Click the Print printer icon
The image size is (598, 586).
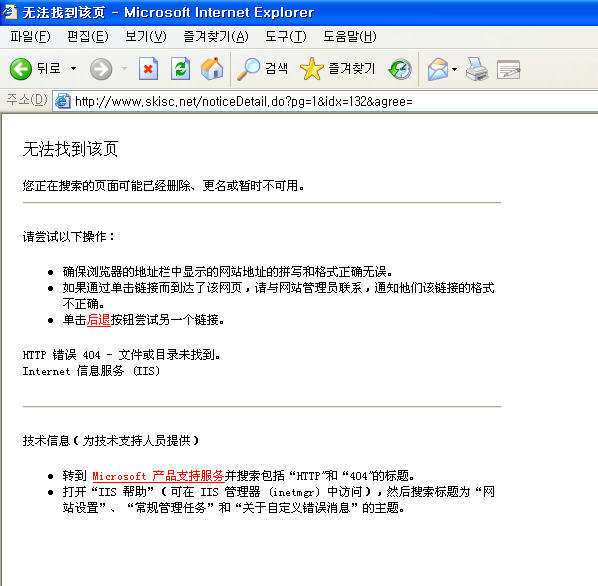point(477,69)
